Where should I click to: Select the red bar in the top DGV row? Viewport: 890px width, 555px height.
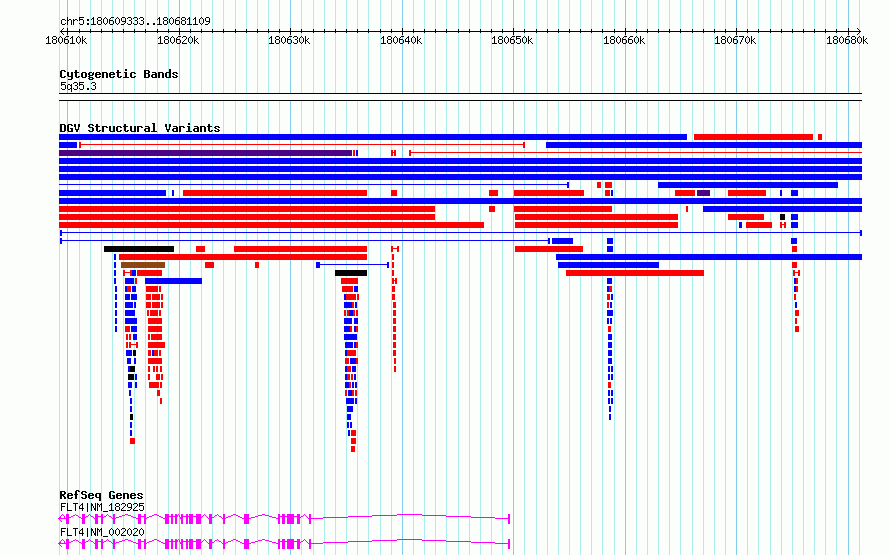[x=753, y=137]
